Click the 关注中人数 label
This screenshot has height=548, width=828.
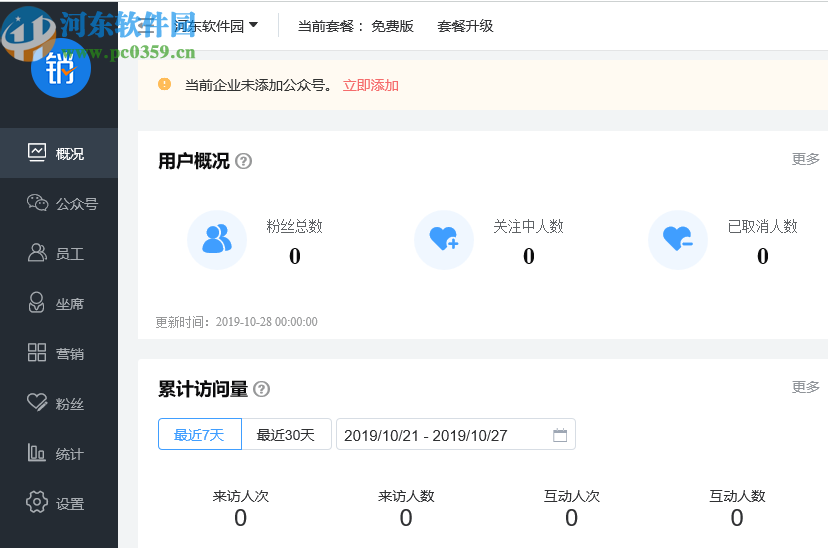(x=529, y=226)
